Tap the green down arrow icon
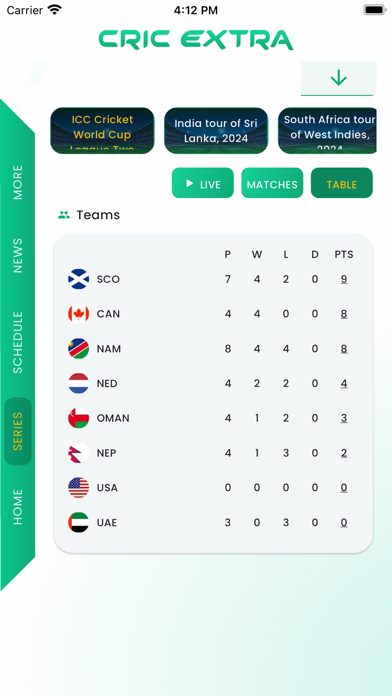The width and height of the screenshot is (392, 696). coord(338,78)
